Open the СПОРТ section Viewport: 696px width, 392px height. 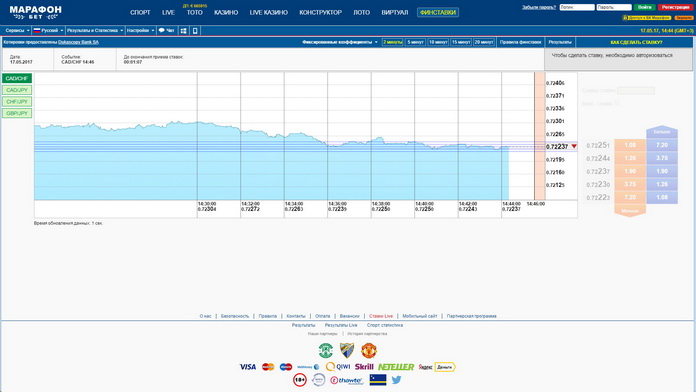(140, 12)
